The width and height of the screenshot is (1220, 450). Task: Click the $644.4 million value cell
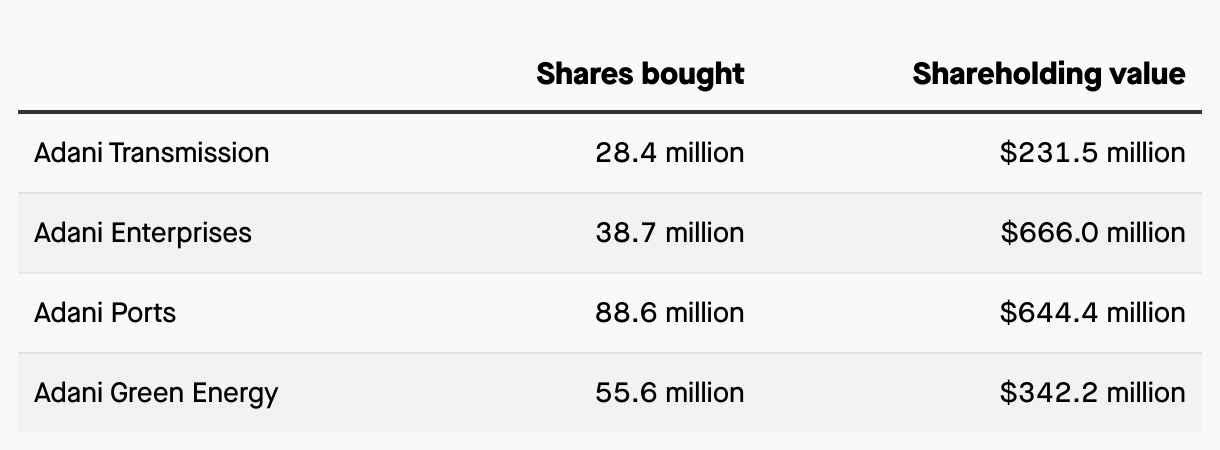coord(1092,313)
